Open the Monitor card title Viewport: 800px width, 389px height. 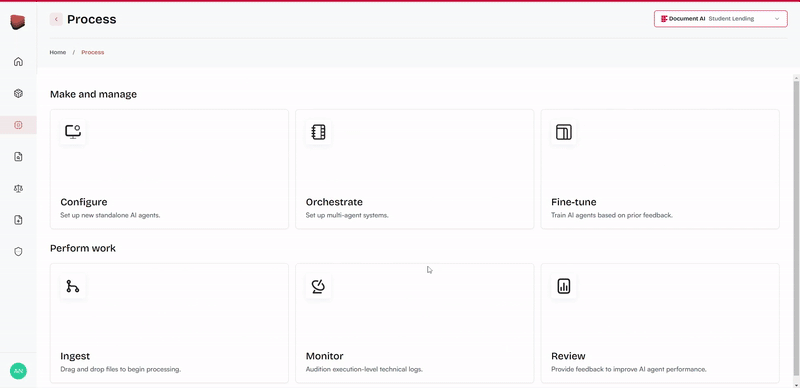pyautogui.click(x=324, y=356)
